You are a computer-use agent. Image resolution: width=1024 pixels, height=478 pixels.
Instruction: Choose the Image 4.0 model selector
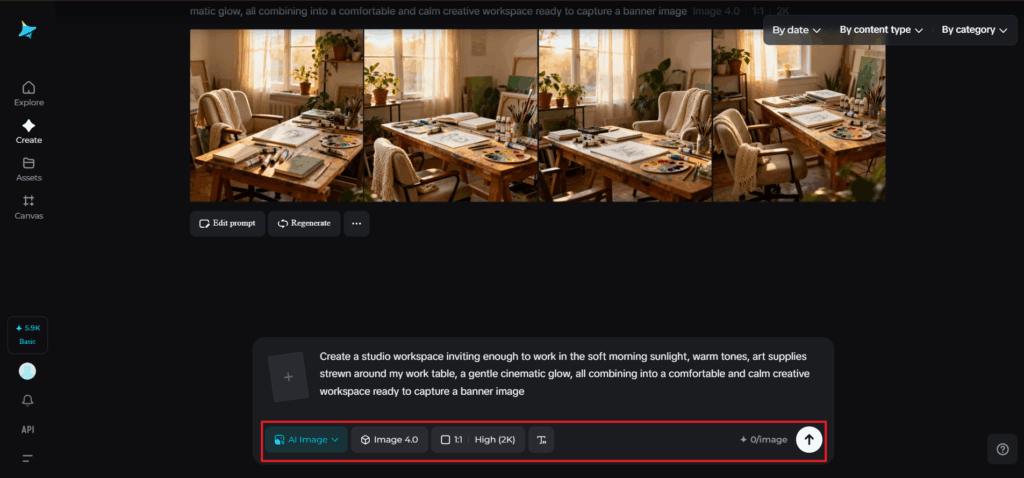(x=389, y=440)
